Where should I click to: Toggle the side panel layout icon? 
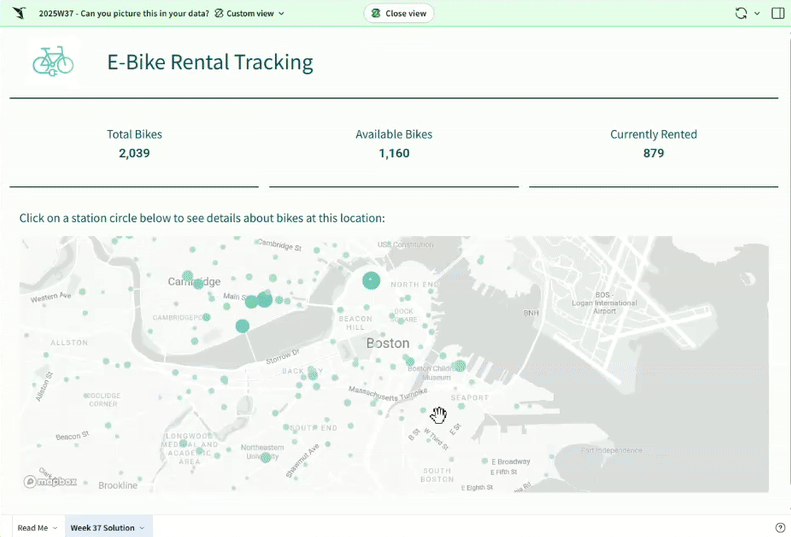(778, 13)
